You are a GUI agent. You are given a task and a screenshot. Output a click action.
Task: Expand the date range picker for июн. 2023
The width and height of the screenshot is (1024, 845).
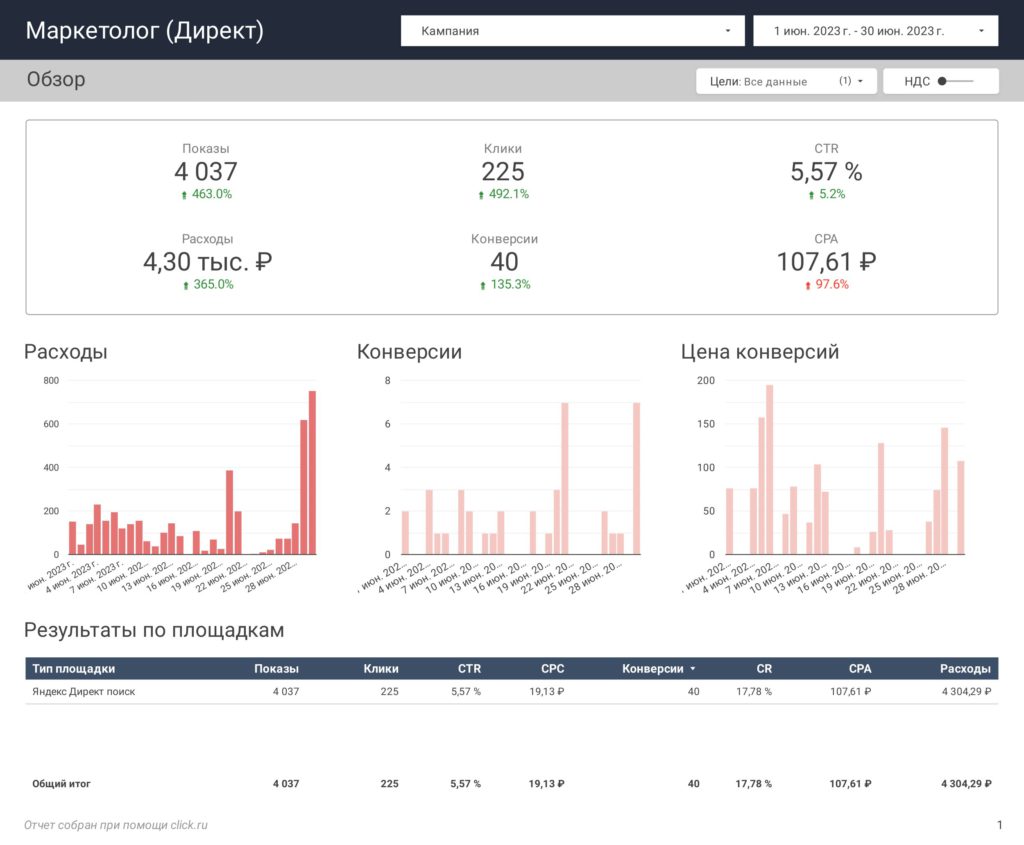coord(875,31)
